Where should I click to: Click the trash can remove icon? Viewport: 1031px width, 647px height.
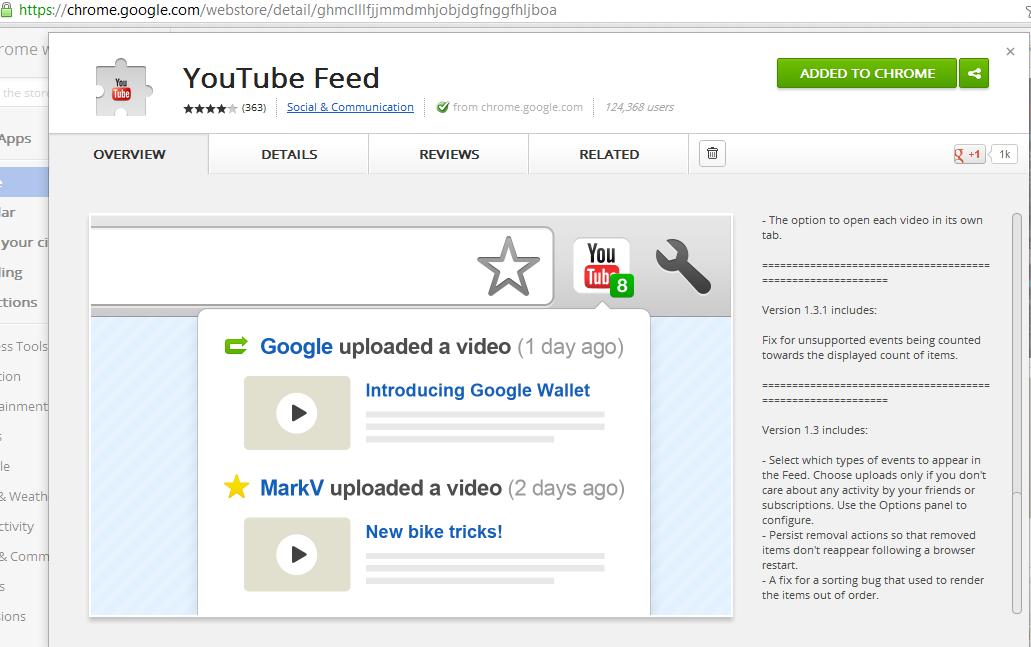pyautogui.click(x=712, y=154)
